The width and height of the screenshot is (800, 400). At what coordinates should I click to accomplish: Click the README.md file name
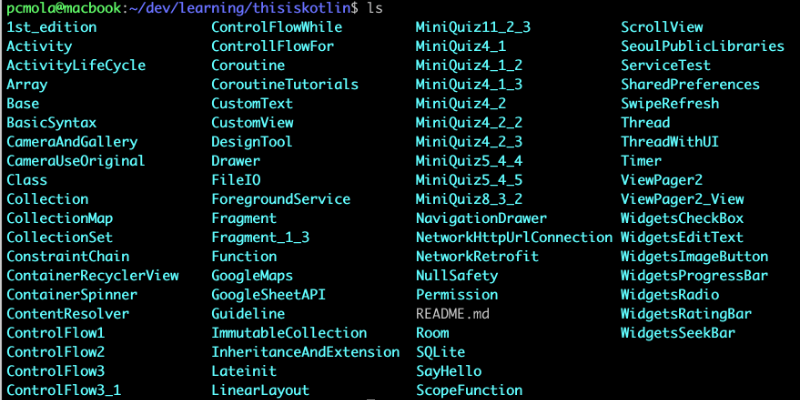[453, 314]
